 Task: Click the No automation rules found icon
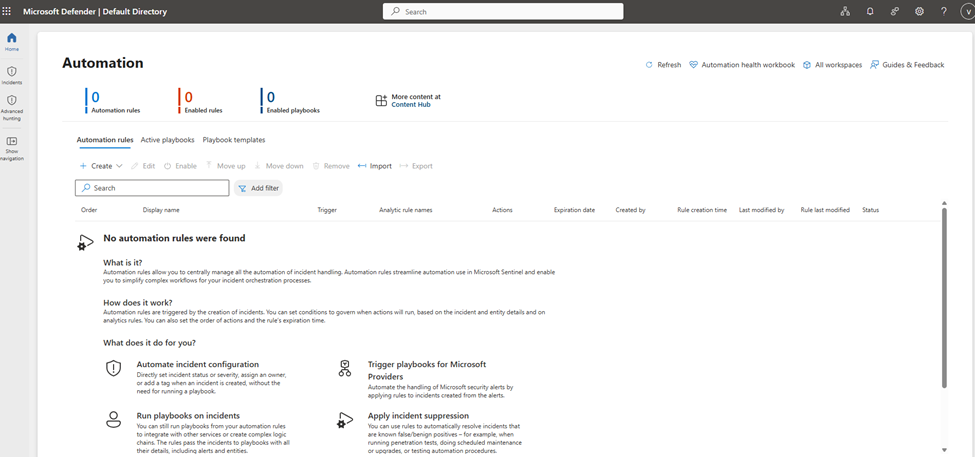(85, 242)
